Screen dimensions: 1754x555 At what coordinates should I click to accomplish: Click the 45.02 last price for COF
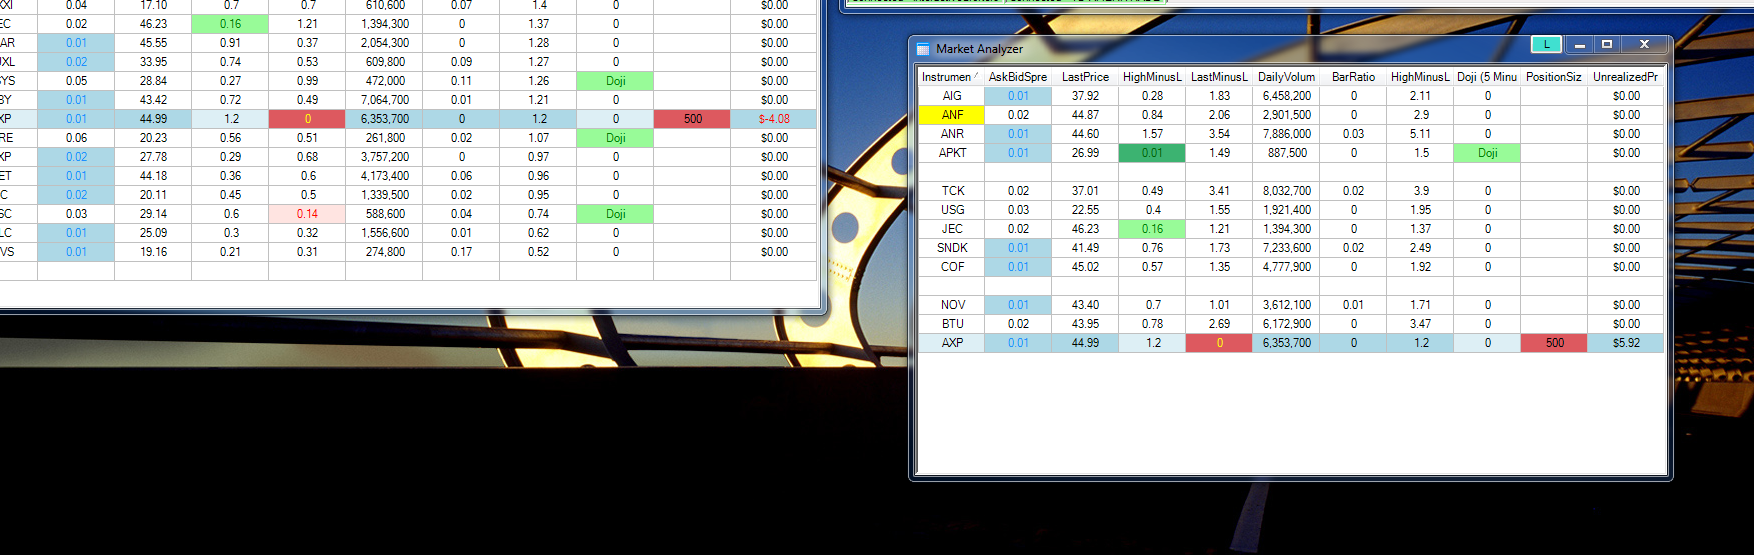(x=1085, y=267)
